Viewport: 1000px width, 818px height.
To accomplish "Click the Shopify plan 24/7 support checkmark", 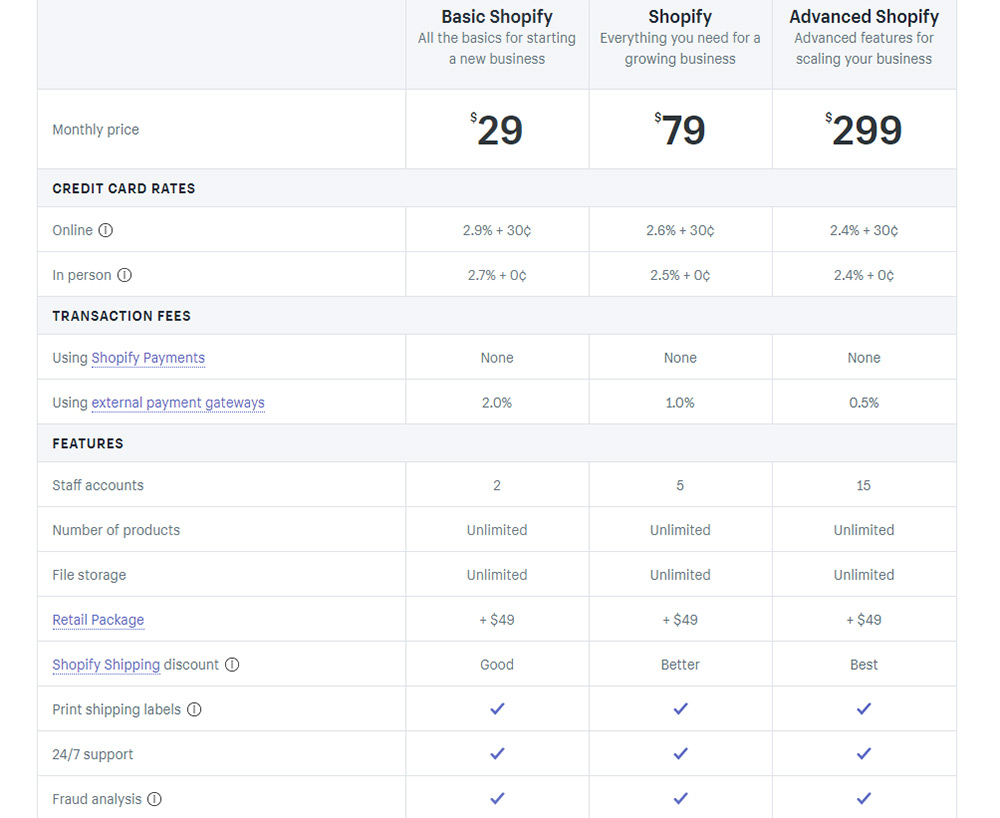I will 680,754.
